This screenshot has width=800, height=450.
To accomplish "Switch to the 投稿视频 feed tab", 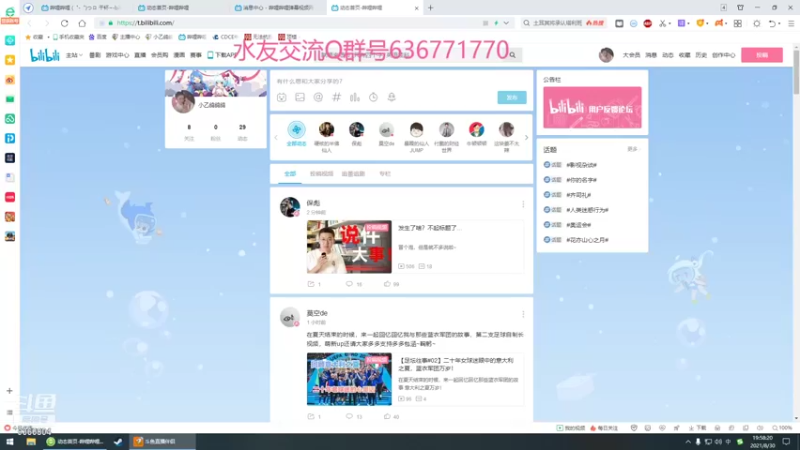I will pos(321,174).
